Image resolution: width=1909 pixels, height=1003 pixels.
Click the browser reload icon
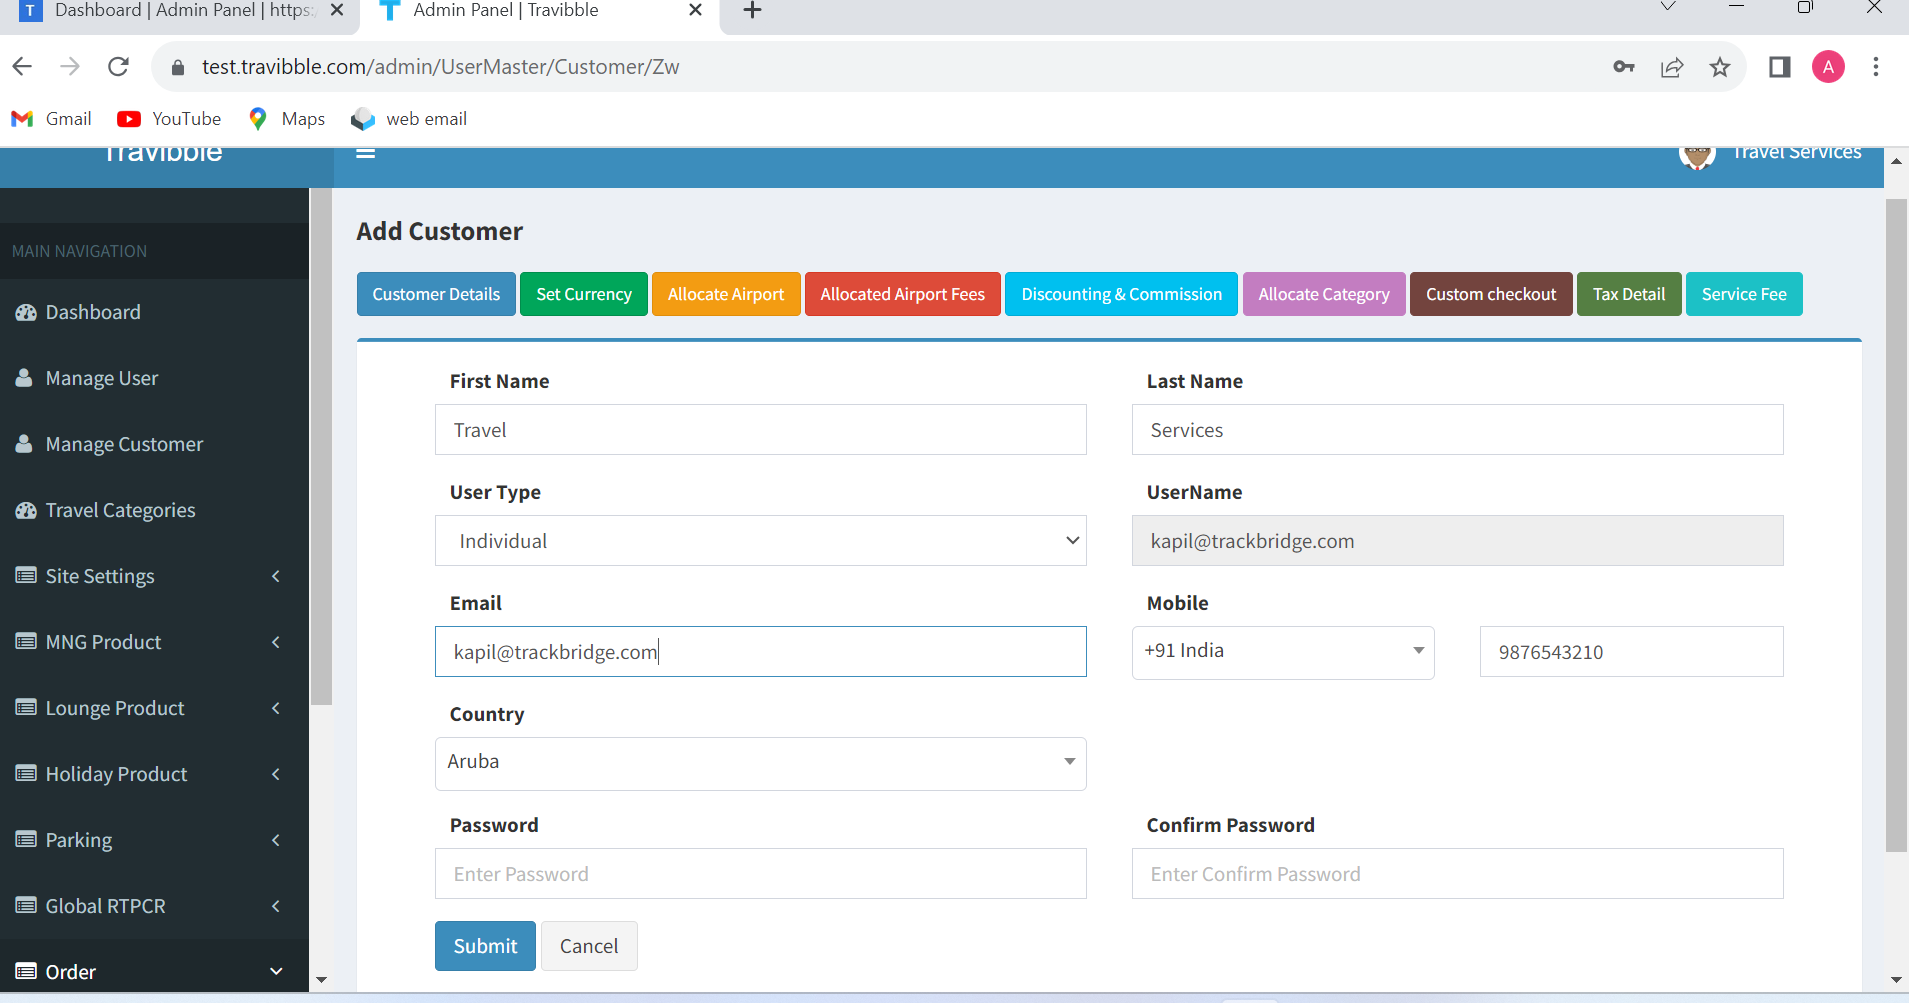[118, 67]
